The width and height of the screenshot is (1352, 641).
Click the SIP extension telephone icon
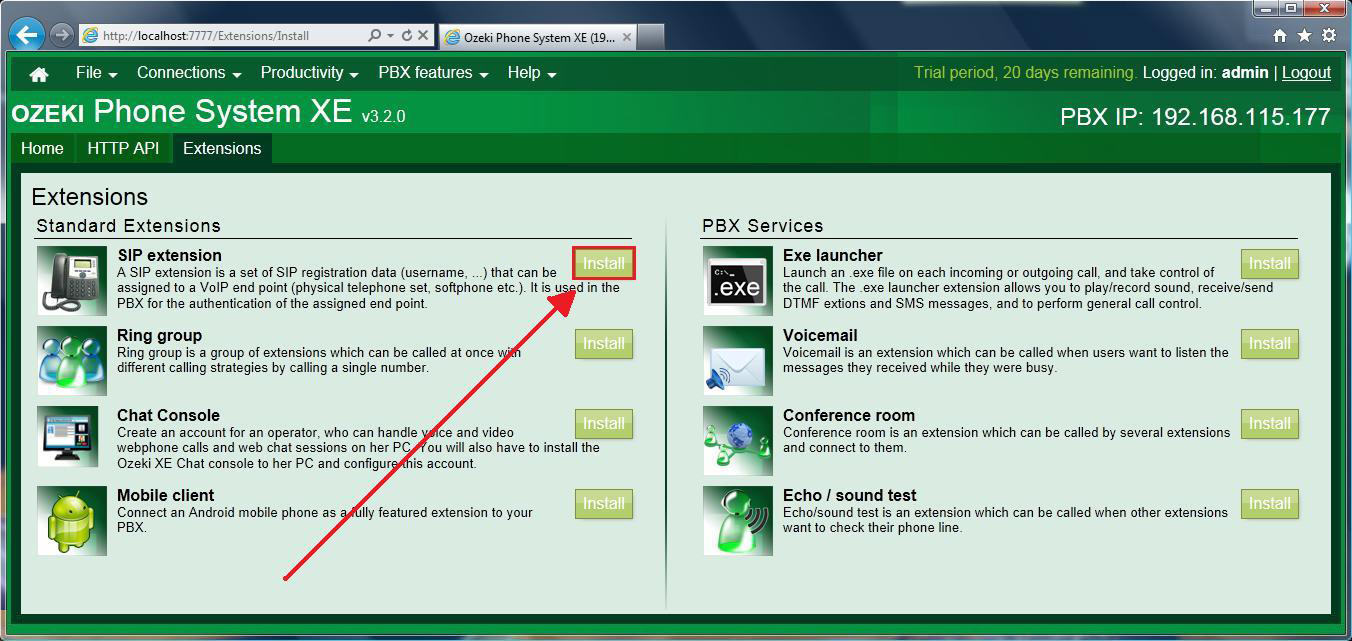tap(72, 281)
